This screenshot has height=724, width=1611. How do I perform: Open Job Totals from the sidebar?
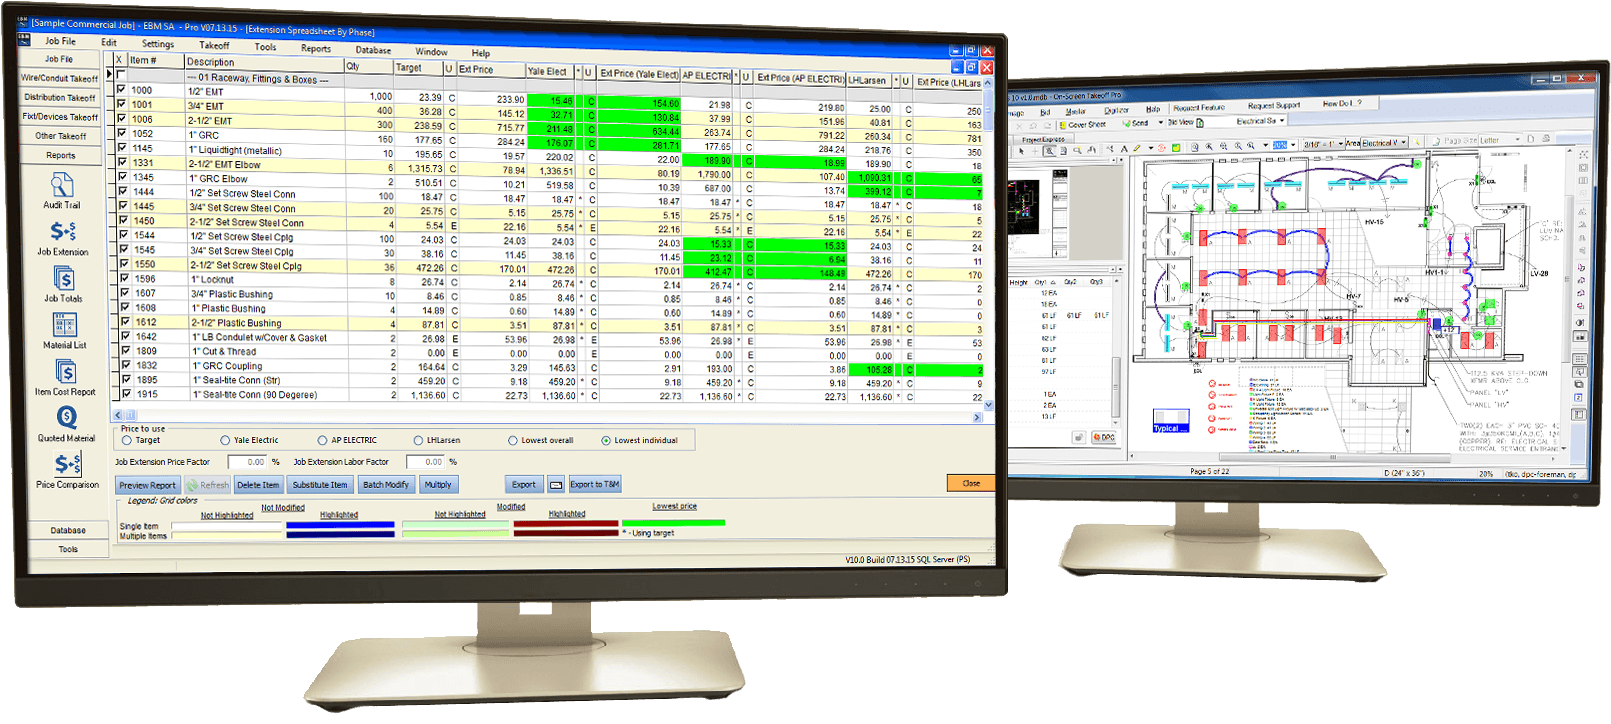pos(63,279)
